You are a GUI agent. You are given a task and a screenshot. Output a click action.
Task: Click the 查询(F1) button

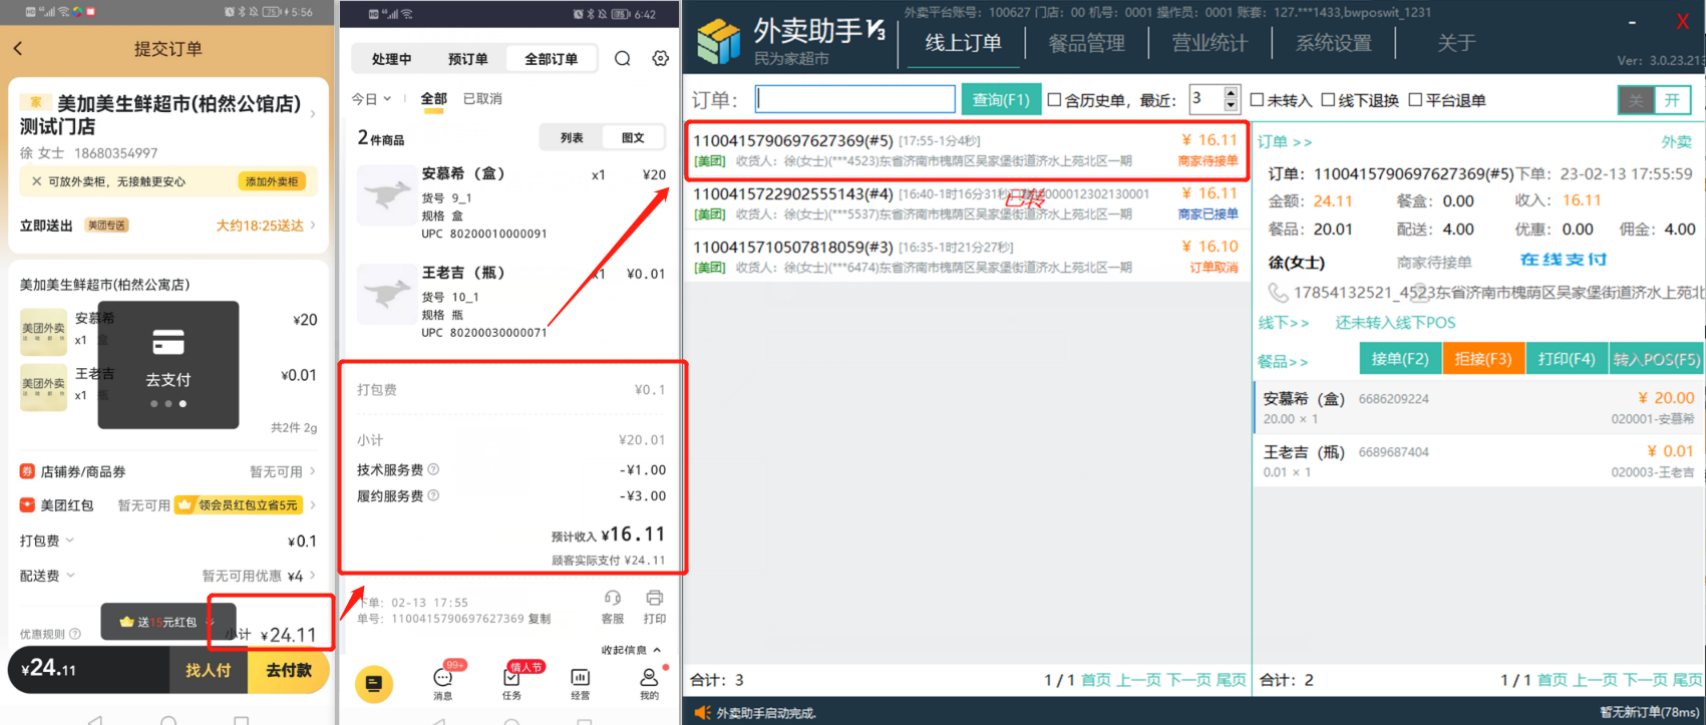[1001, 99]
